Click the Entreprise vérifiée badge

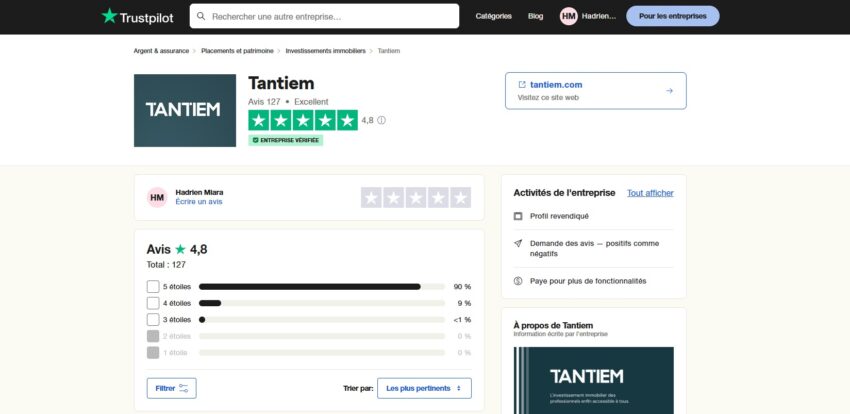coord(286,140)
